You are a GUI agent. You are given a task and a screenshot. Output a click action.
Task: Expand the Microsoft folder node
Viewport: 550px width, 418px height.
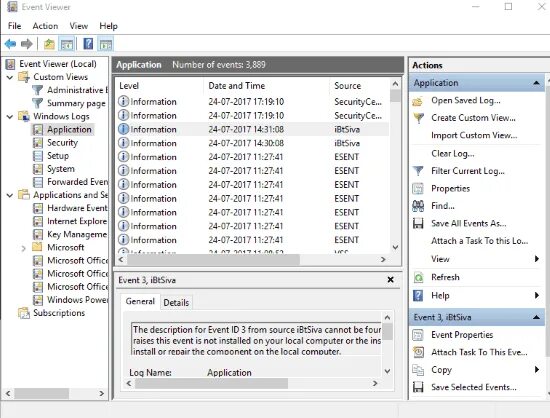[24, 248]
